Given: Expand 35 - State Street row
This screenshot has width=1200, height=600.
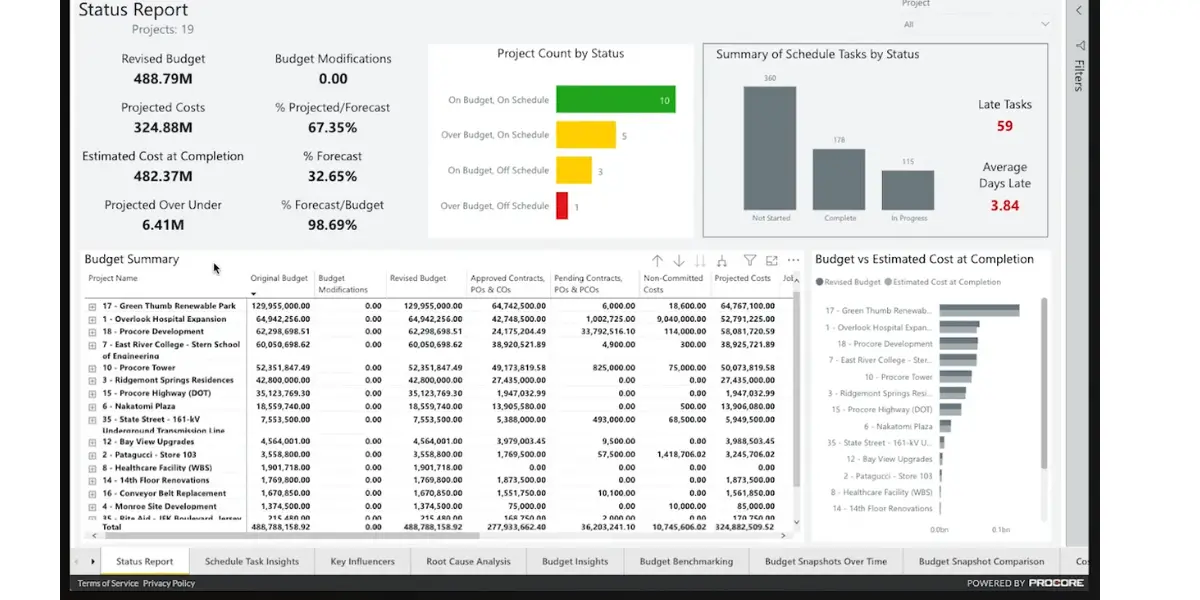Looking at the screenshot, I should pos(92,419).
